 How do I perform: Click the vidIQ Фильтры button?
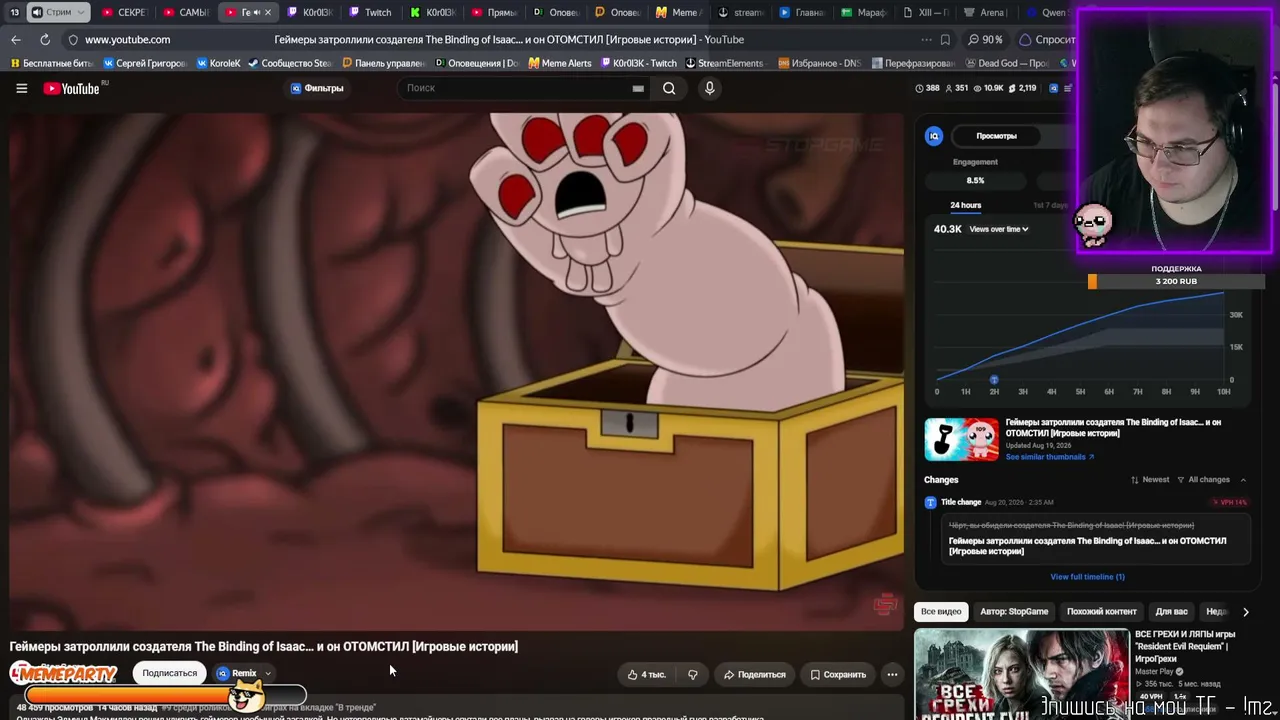(317, 88)
